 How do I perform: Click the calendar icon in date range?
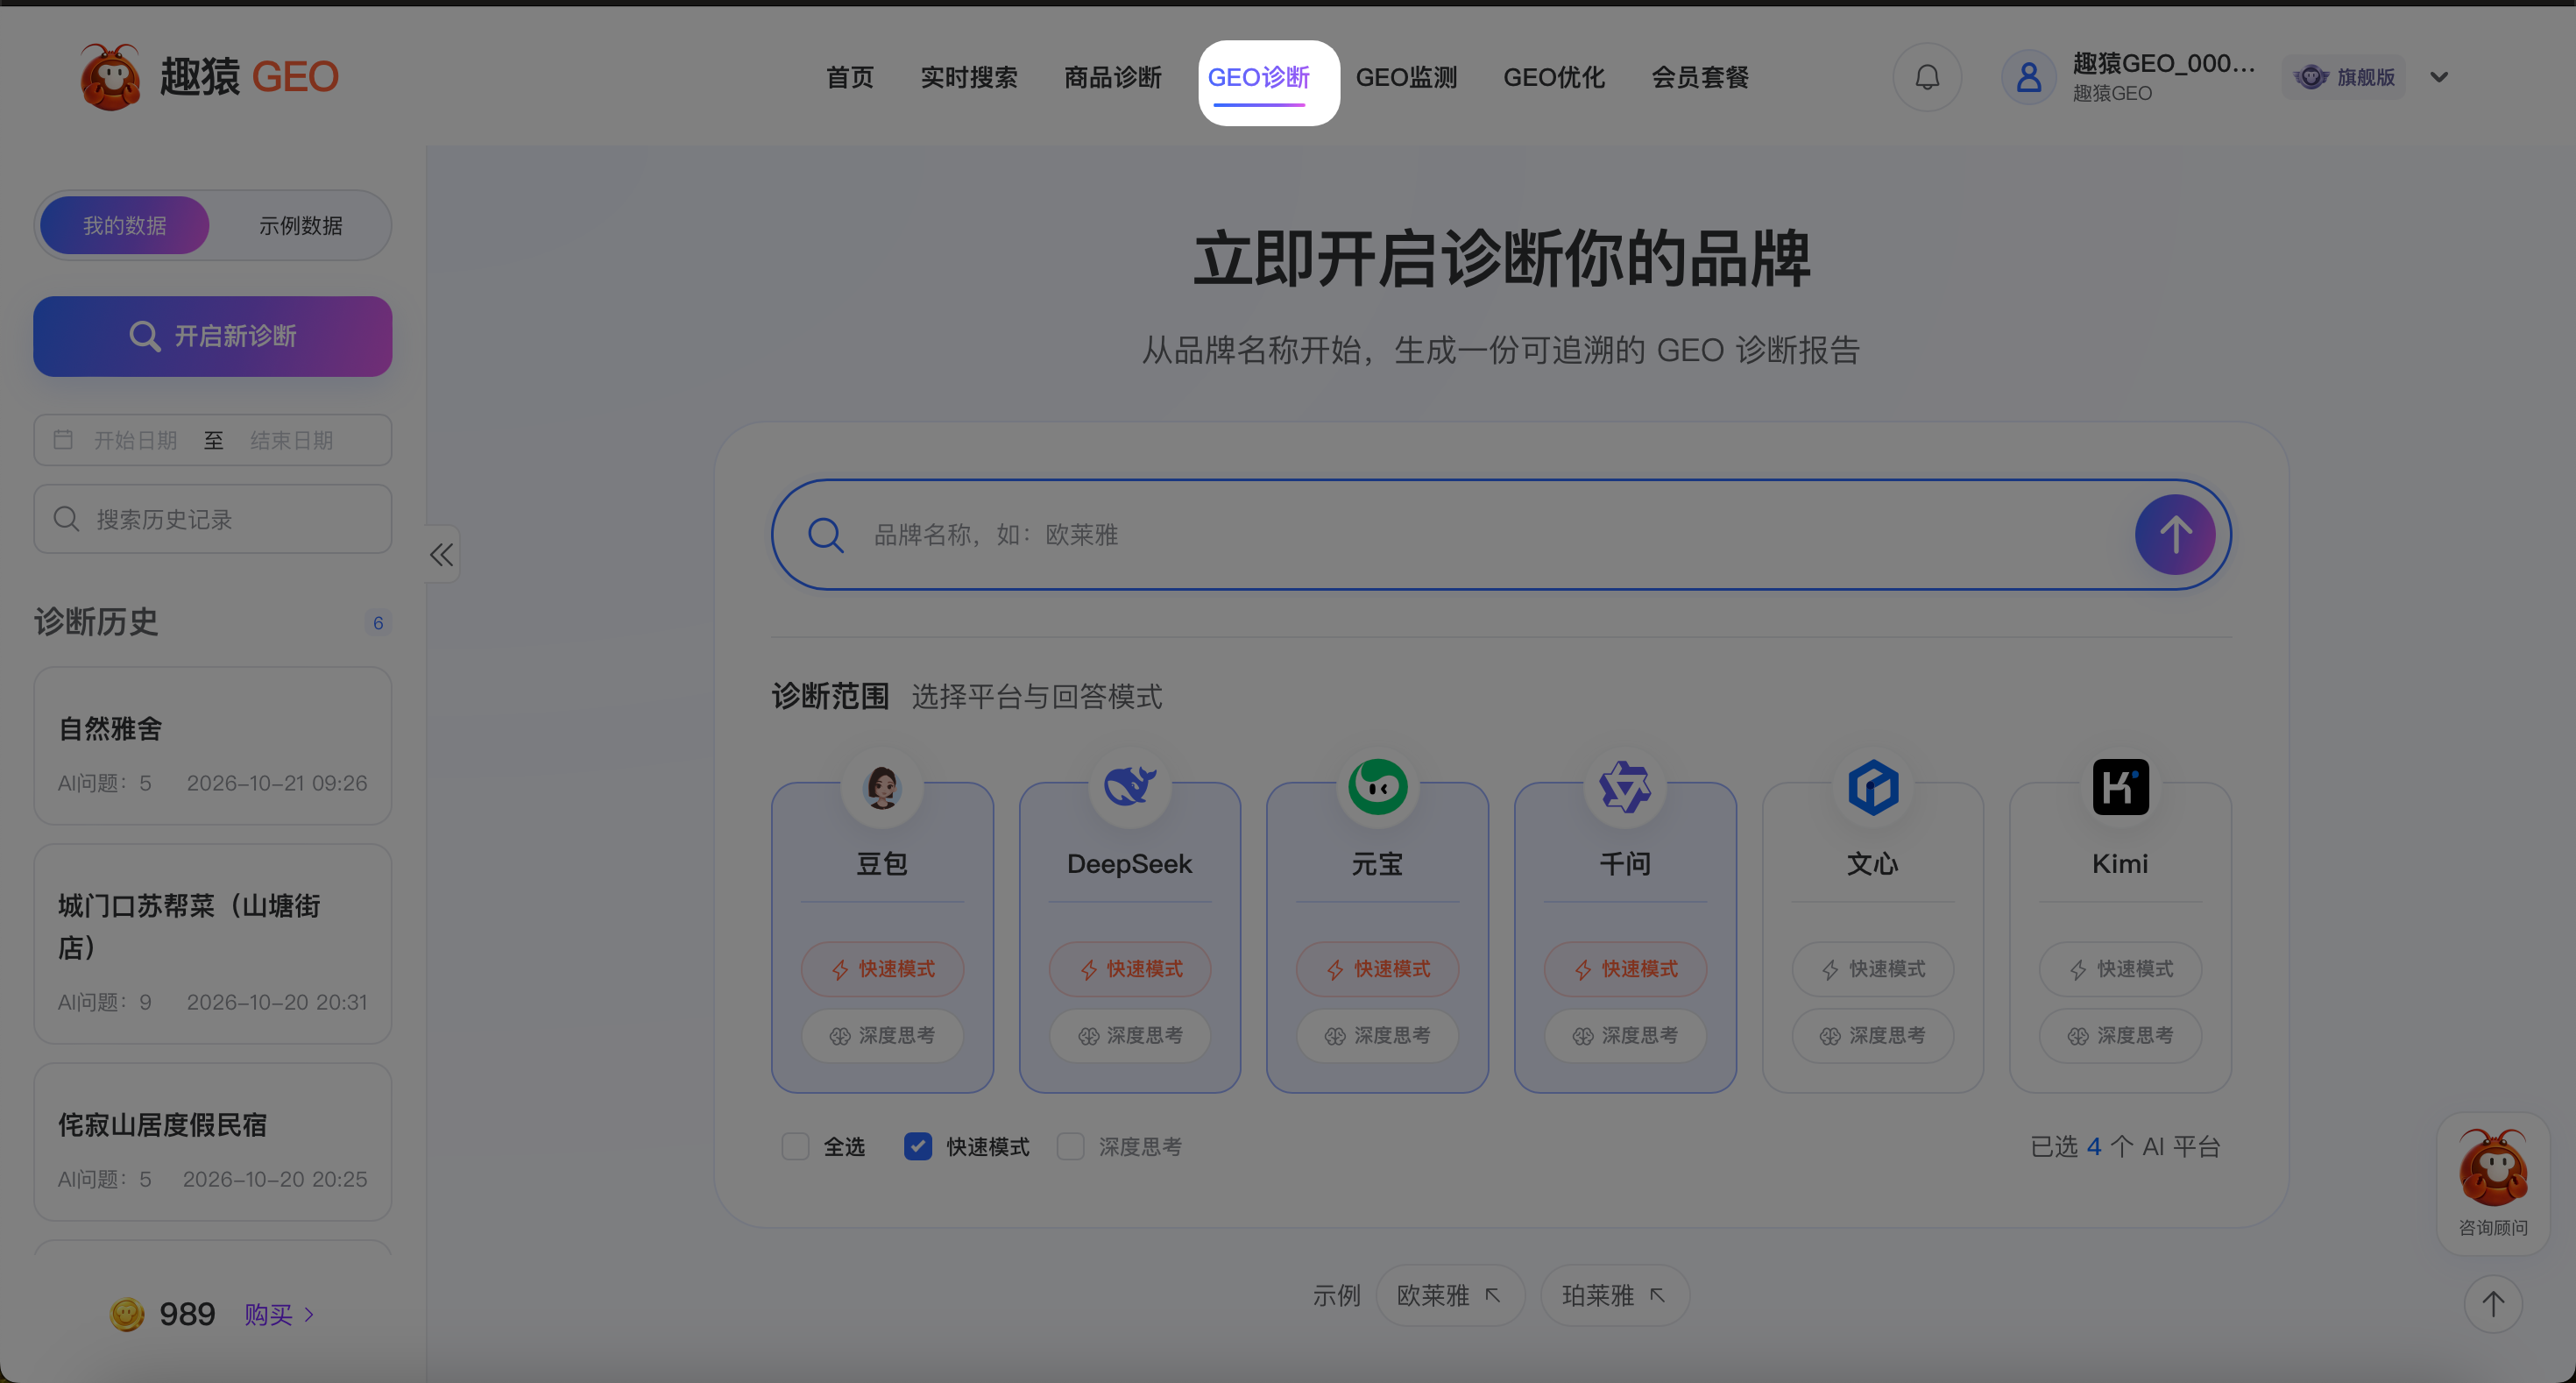coord(63,440)
